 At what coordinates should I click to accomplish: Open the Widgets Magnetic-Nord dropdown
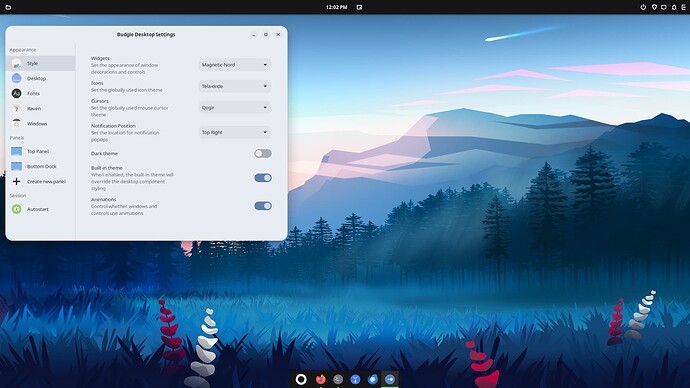[x=235, y=65]
